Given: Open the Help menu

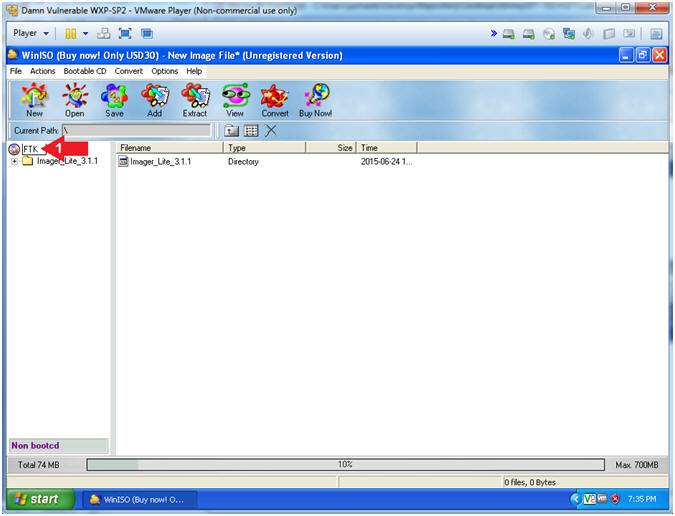Looking at the screenshot, I should coord(194,71).
